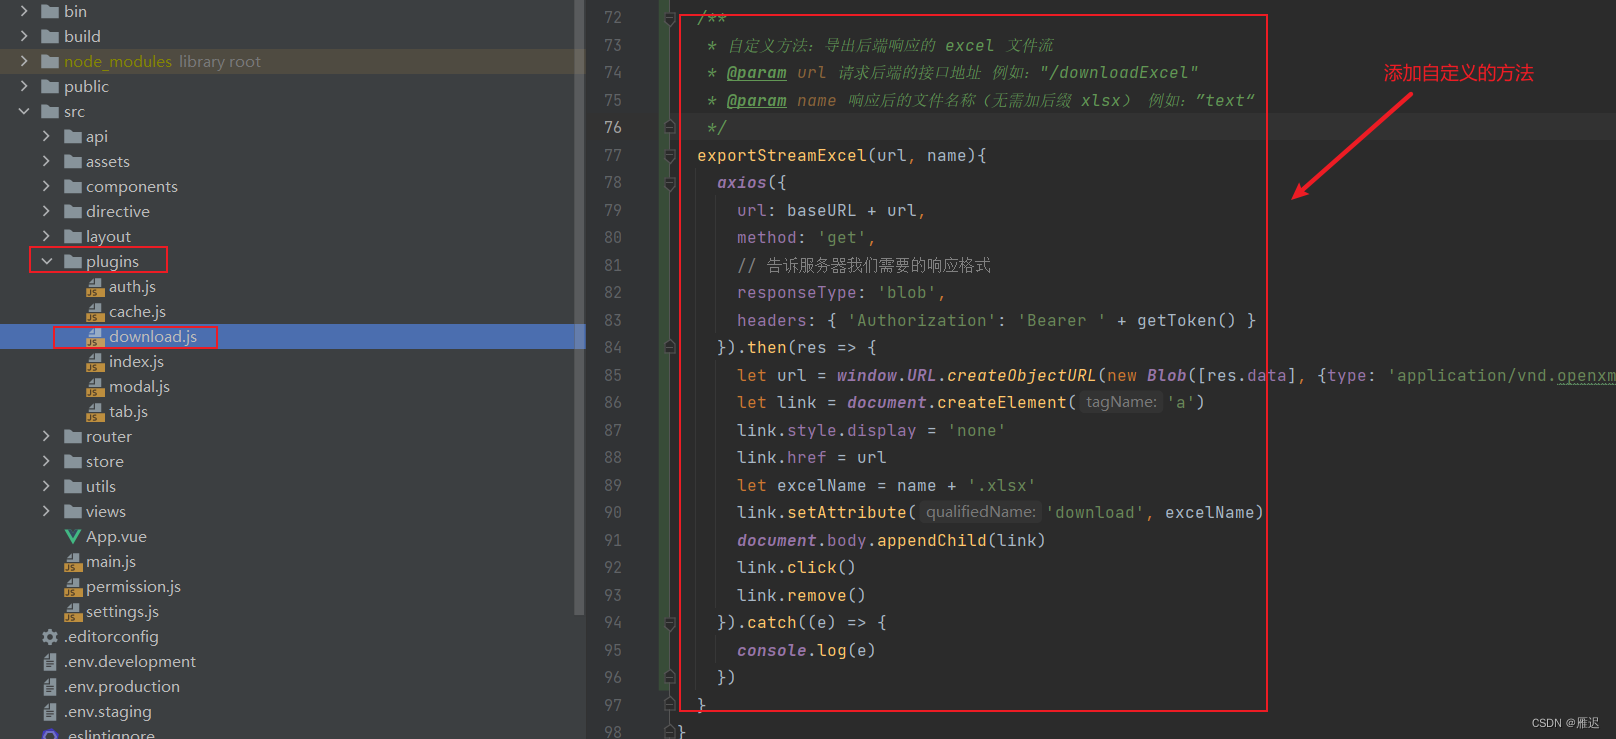1616x739 pixels.
Task: Click the api folder icon
Action: [72, 136]
